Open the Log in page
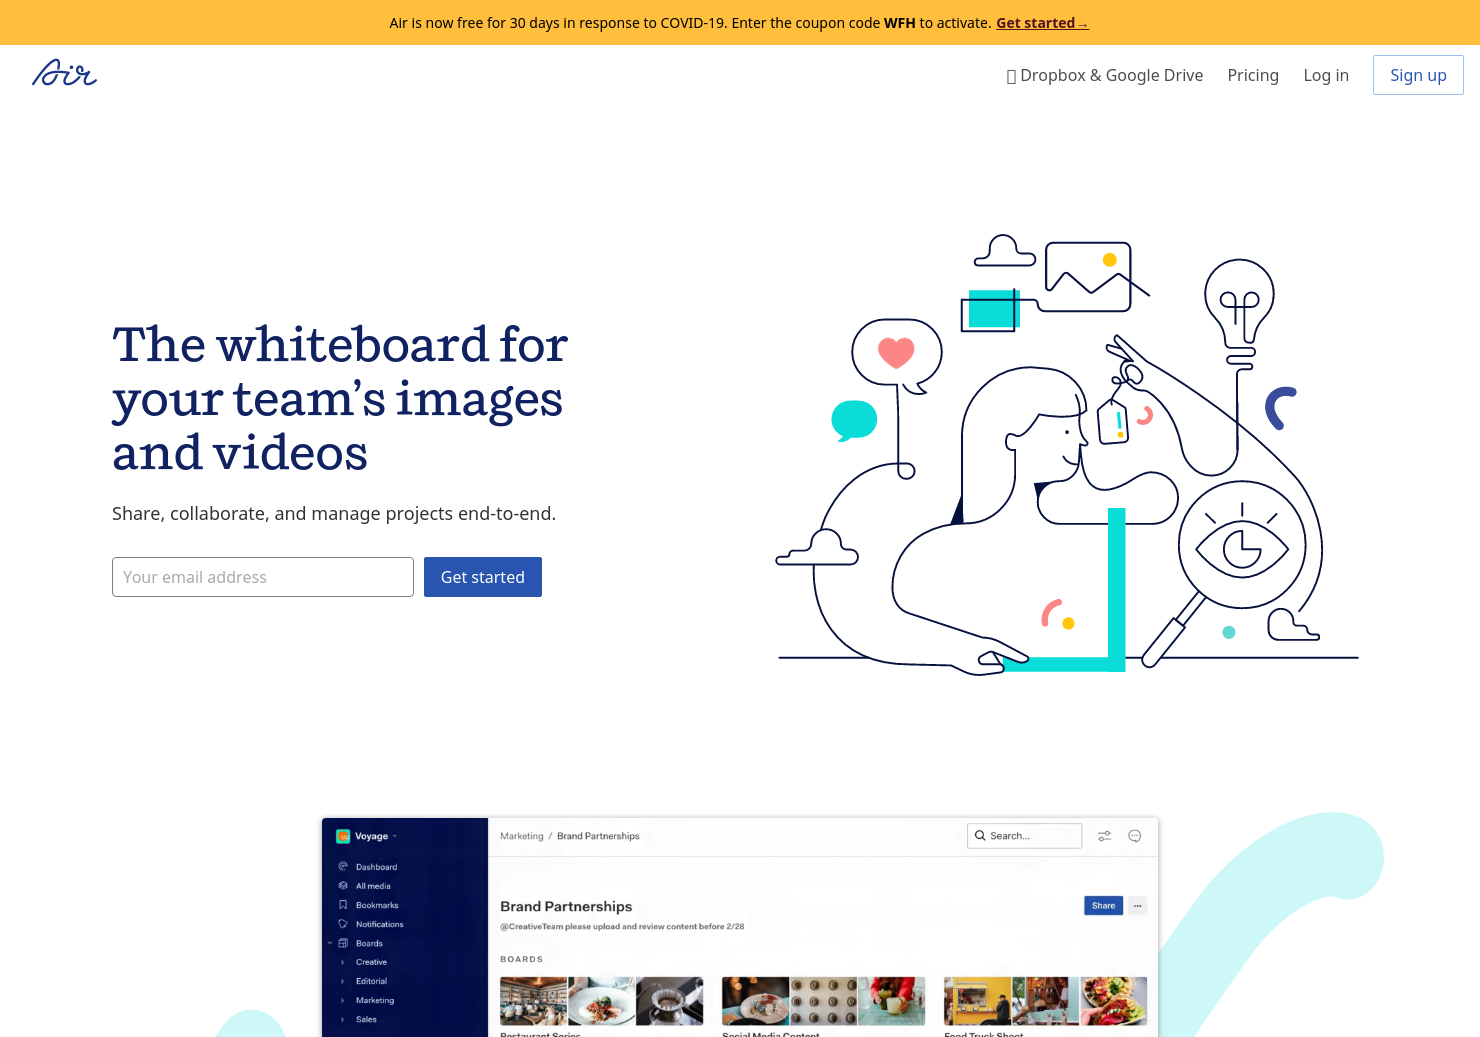1480x1037 pixels. point(1326,75)
